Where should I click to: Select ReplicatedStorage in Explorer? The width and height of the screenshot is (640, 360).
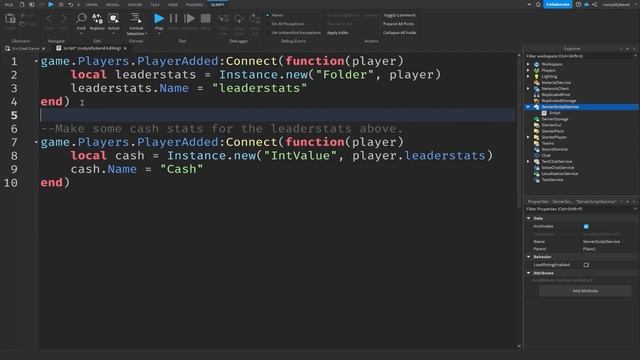pyautogui.click(x=559, y=101)
